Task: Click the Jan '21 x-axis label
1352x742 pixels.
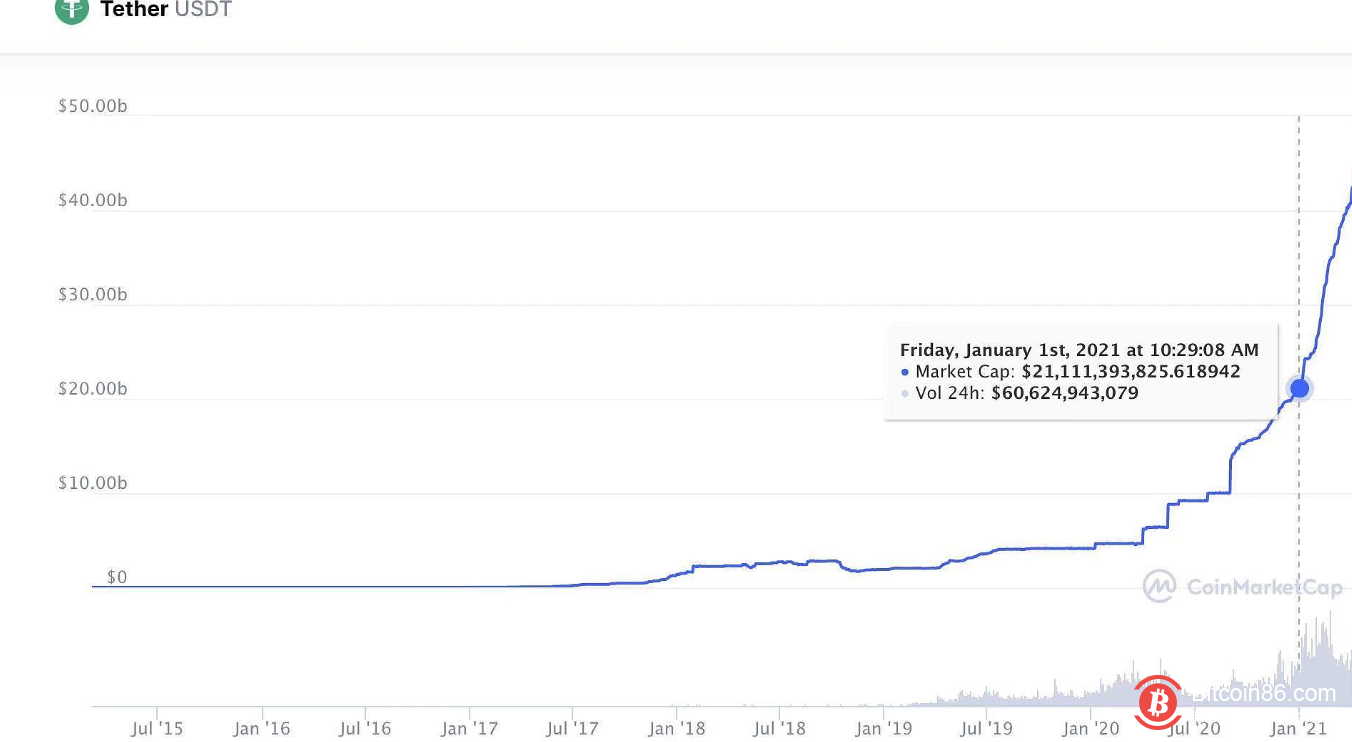Action: click(x=1299, y=728)
